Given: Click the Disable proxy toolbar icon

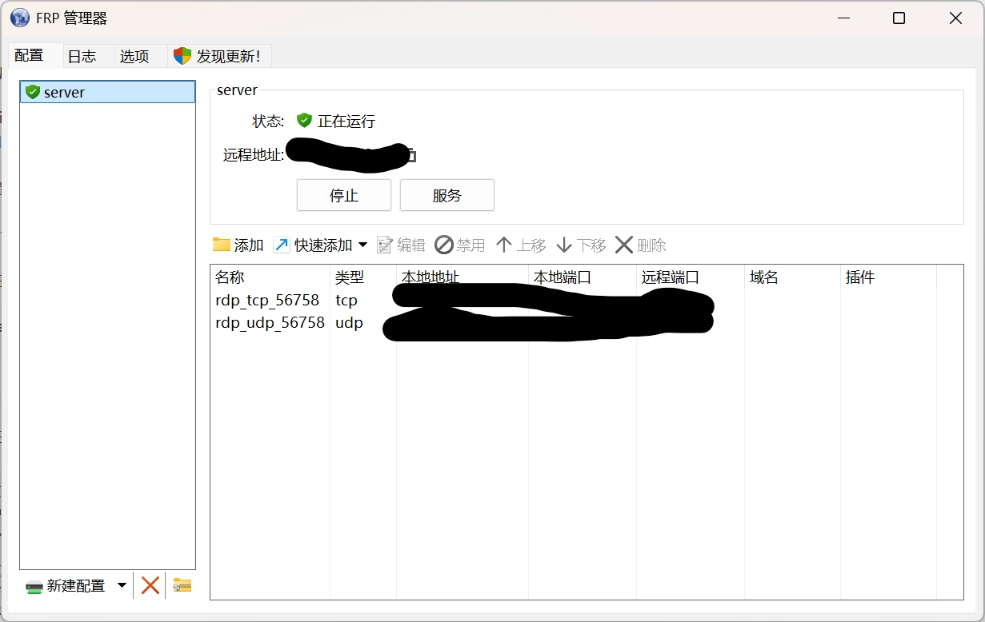Looking at the screenshot, I should pyautogui.click(x=444, y=245).
